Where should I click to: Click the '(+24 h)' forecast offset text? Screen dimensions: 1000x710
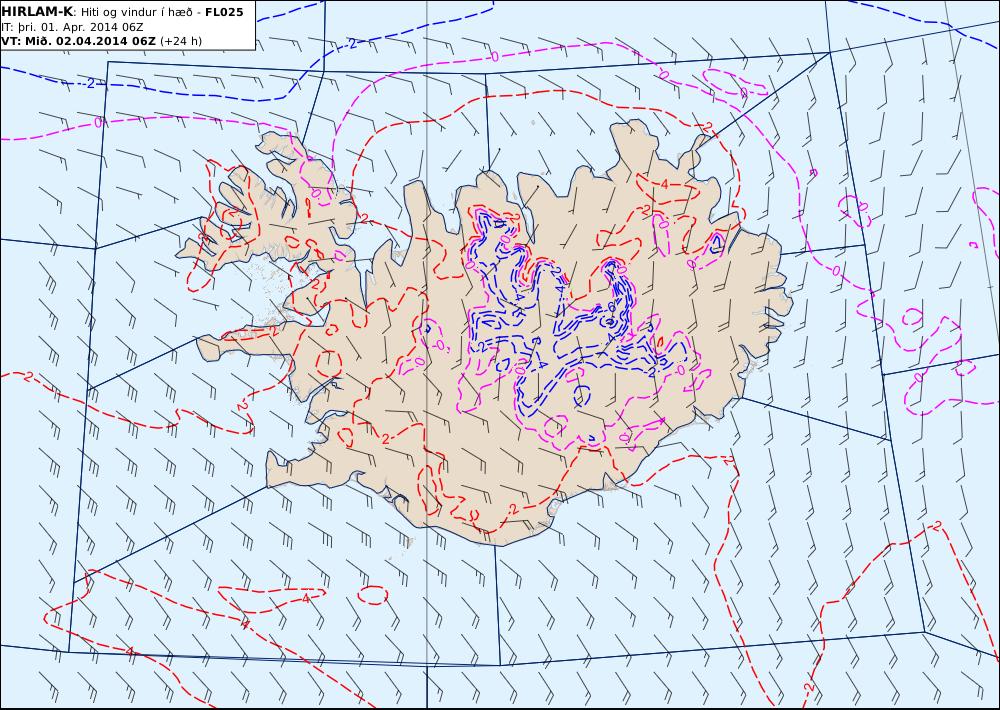[x=180, y=41]
